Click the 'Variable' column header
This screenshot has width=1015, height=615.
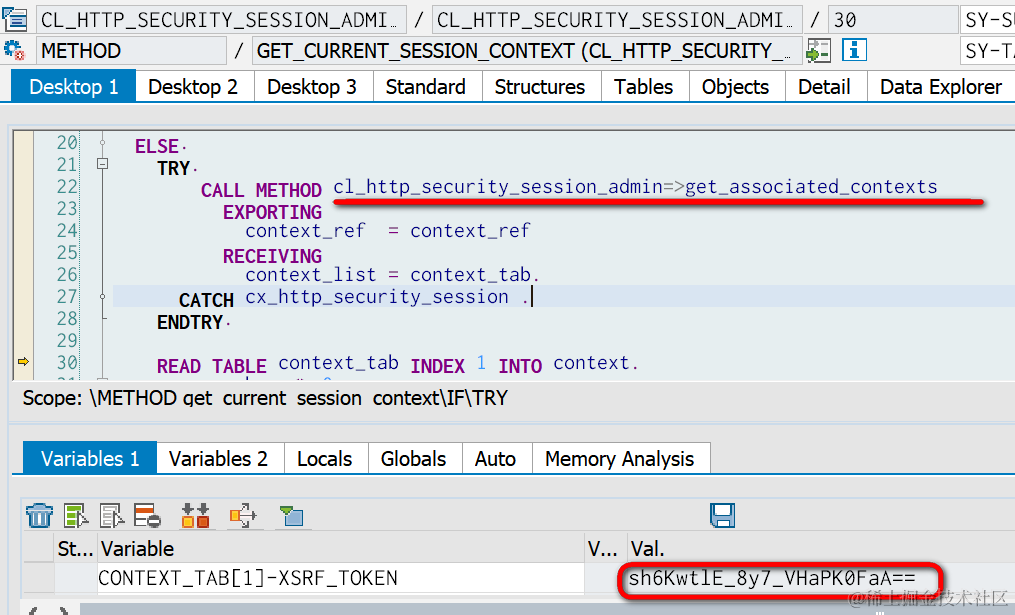(x=341, y=548)
